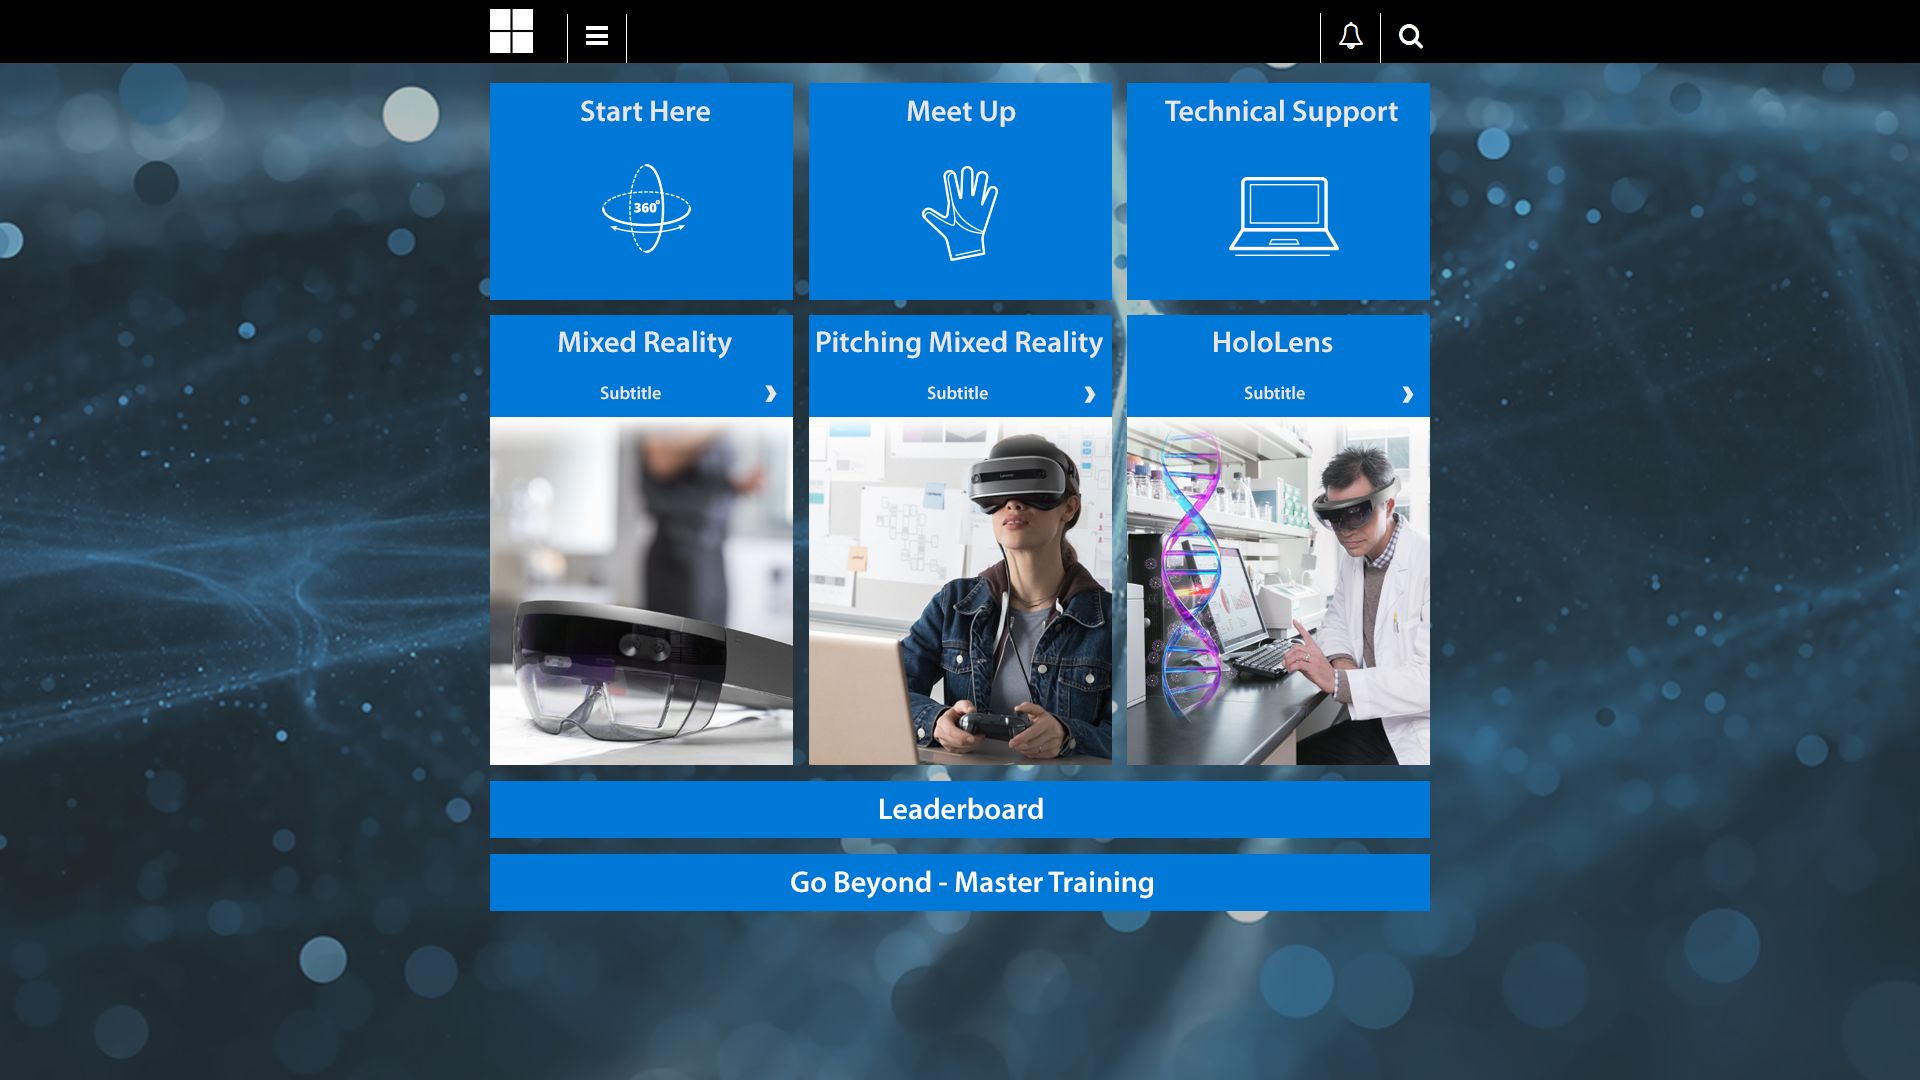Select the Pitching Mixed Reality heading
1920x1080 pixels.
959,343
